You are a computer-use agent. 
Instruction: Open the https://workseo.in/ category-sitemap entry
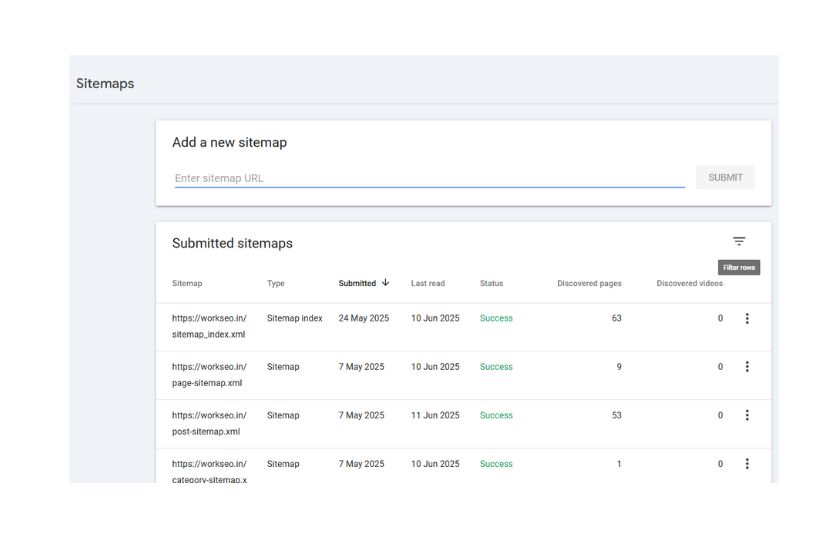tap(209, 471)
